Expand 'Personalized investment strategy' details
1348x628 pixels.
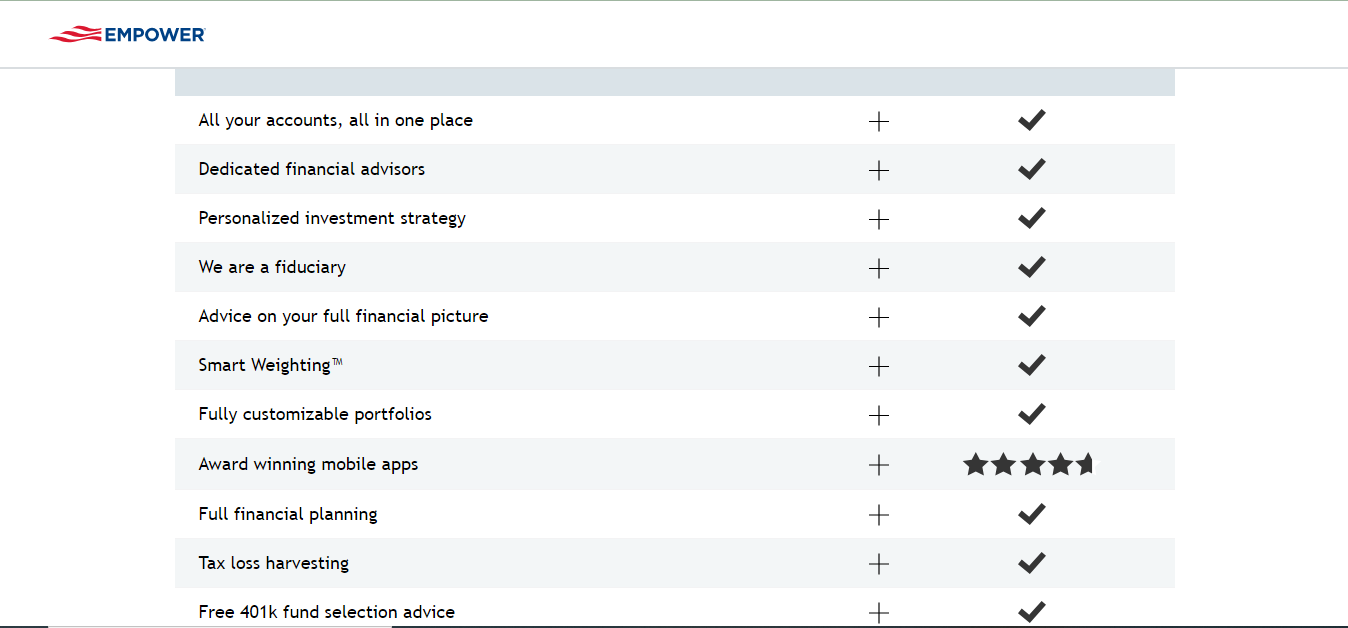[878, 219]
